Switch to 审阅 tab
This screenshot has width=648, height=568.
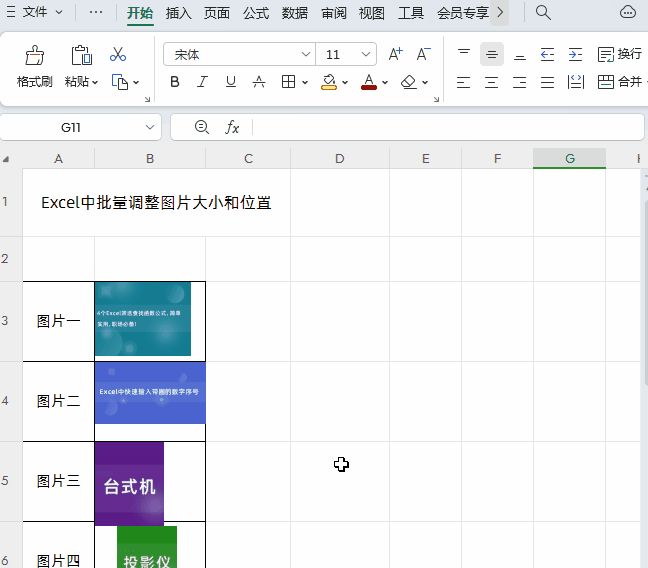334,13
